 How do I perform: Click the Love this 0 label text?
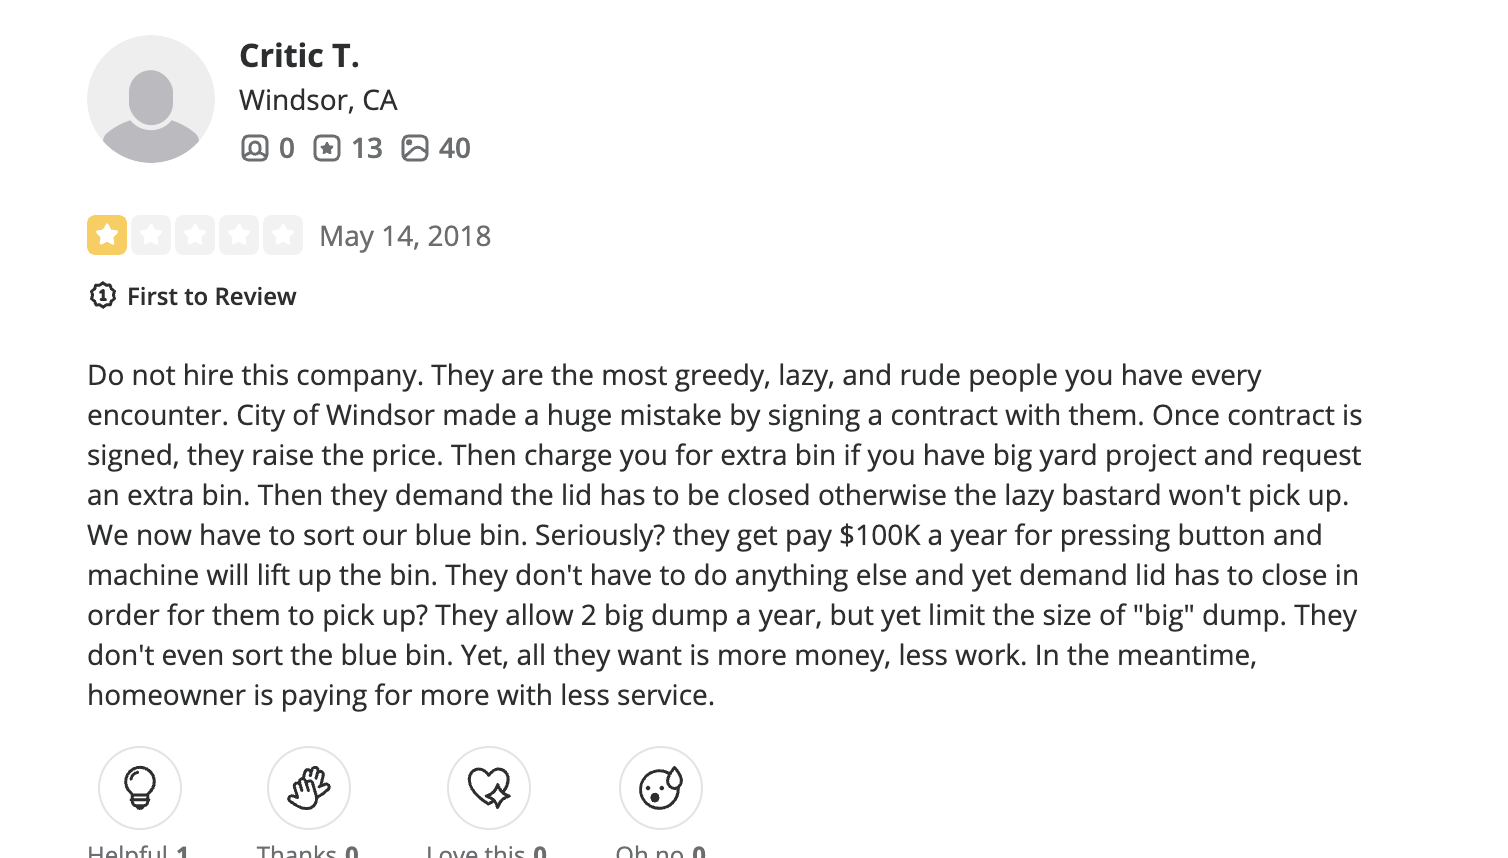tap(487, 850)
